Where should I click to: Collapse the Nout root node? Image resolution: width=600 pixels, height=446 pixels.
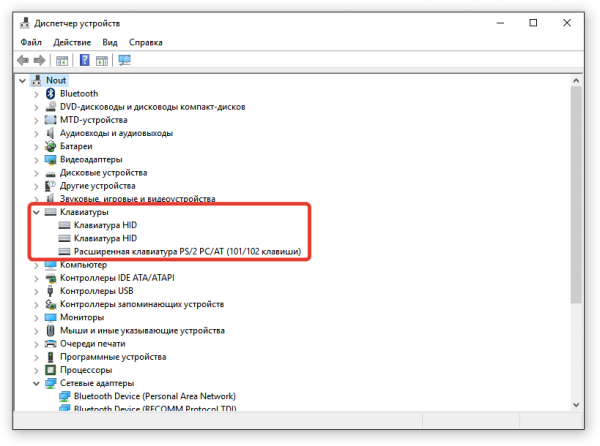click(22, 81)
